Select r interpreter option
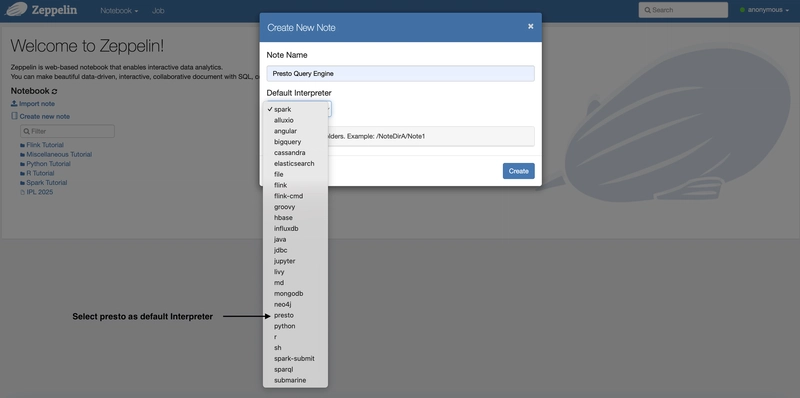800x398 pixels. coord(295,337)
